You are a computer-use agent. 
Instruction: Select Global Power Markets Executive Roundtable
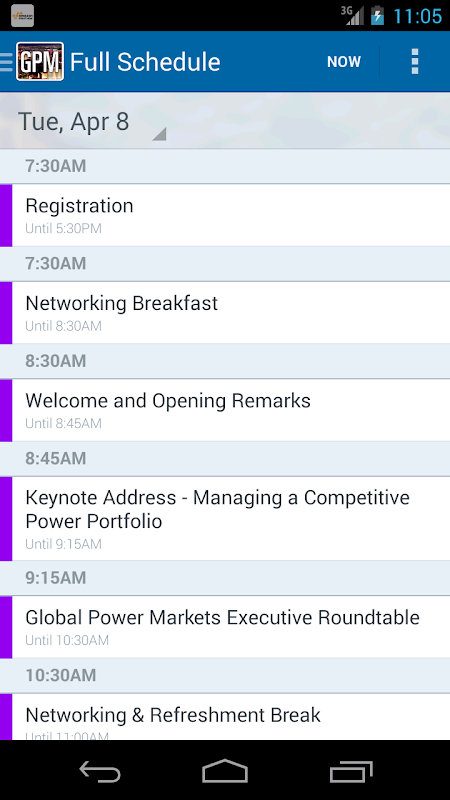[x=225, y=627]
